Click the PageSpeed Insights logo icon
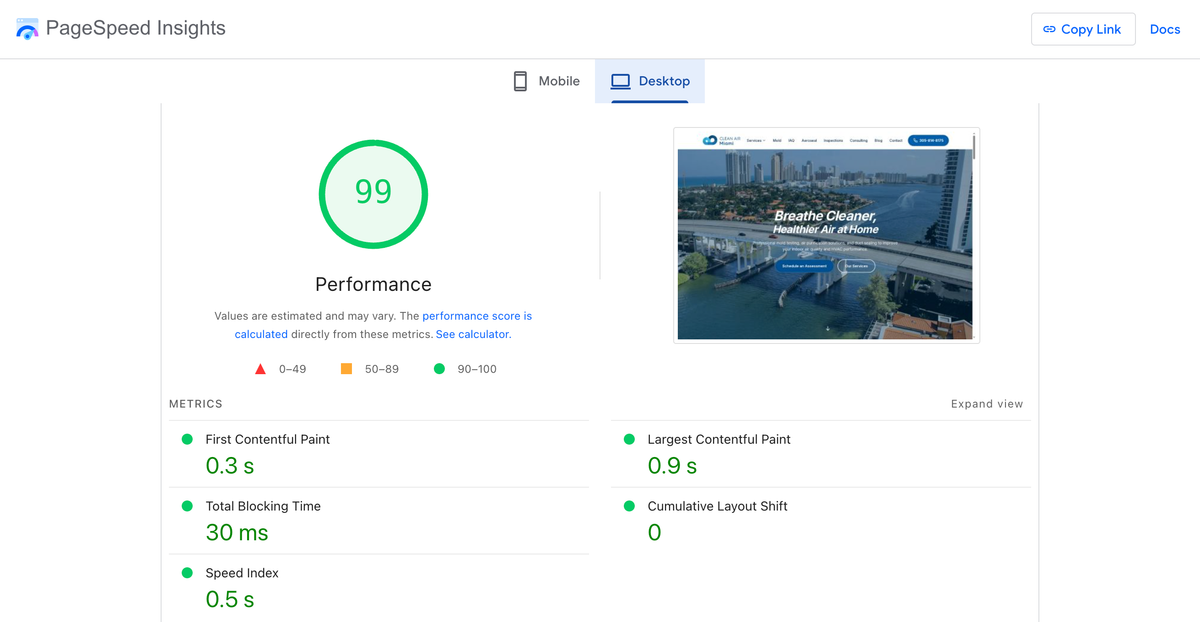 tap(27, 28)
